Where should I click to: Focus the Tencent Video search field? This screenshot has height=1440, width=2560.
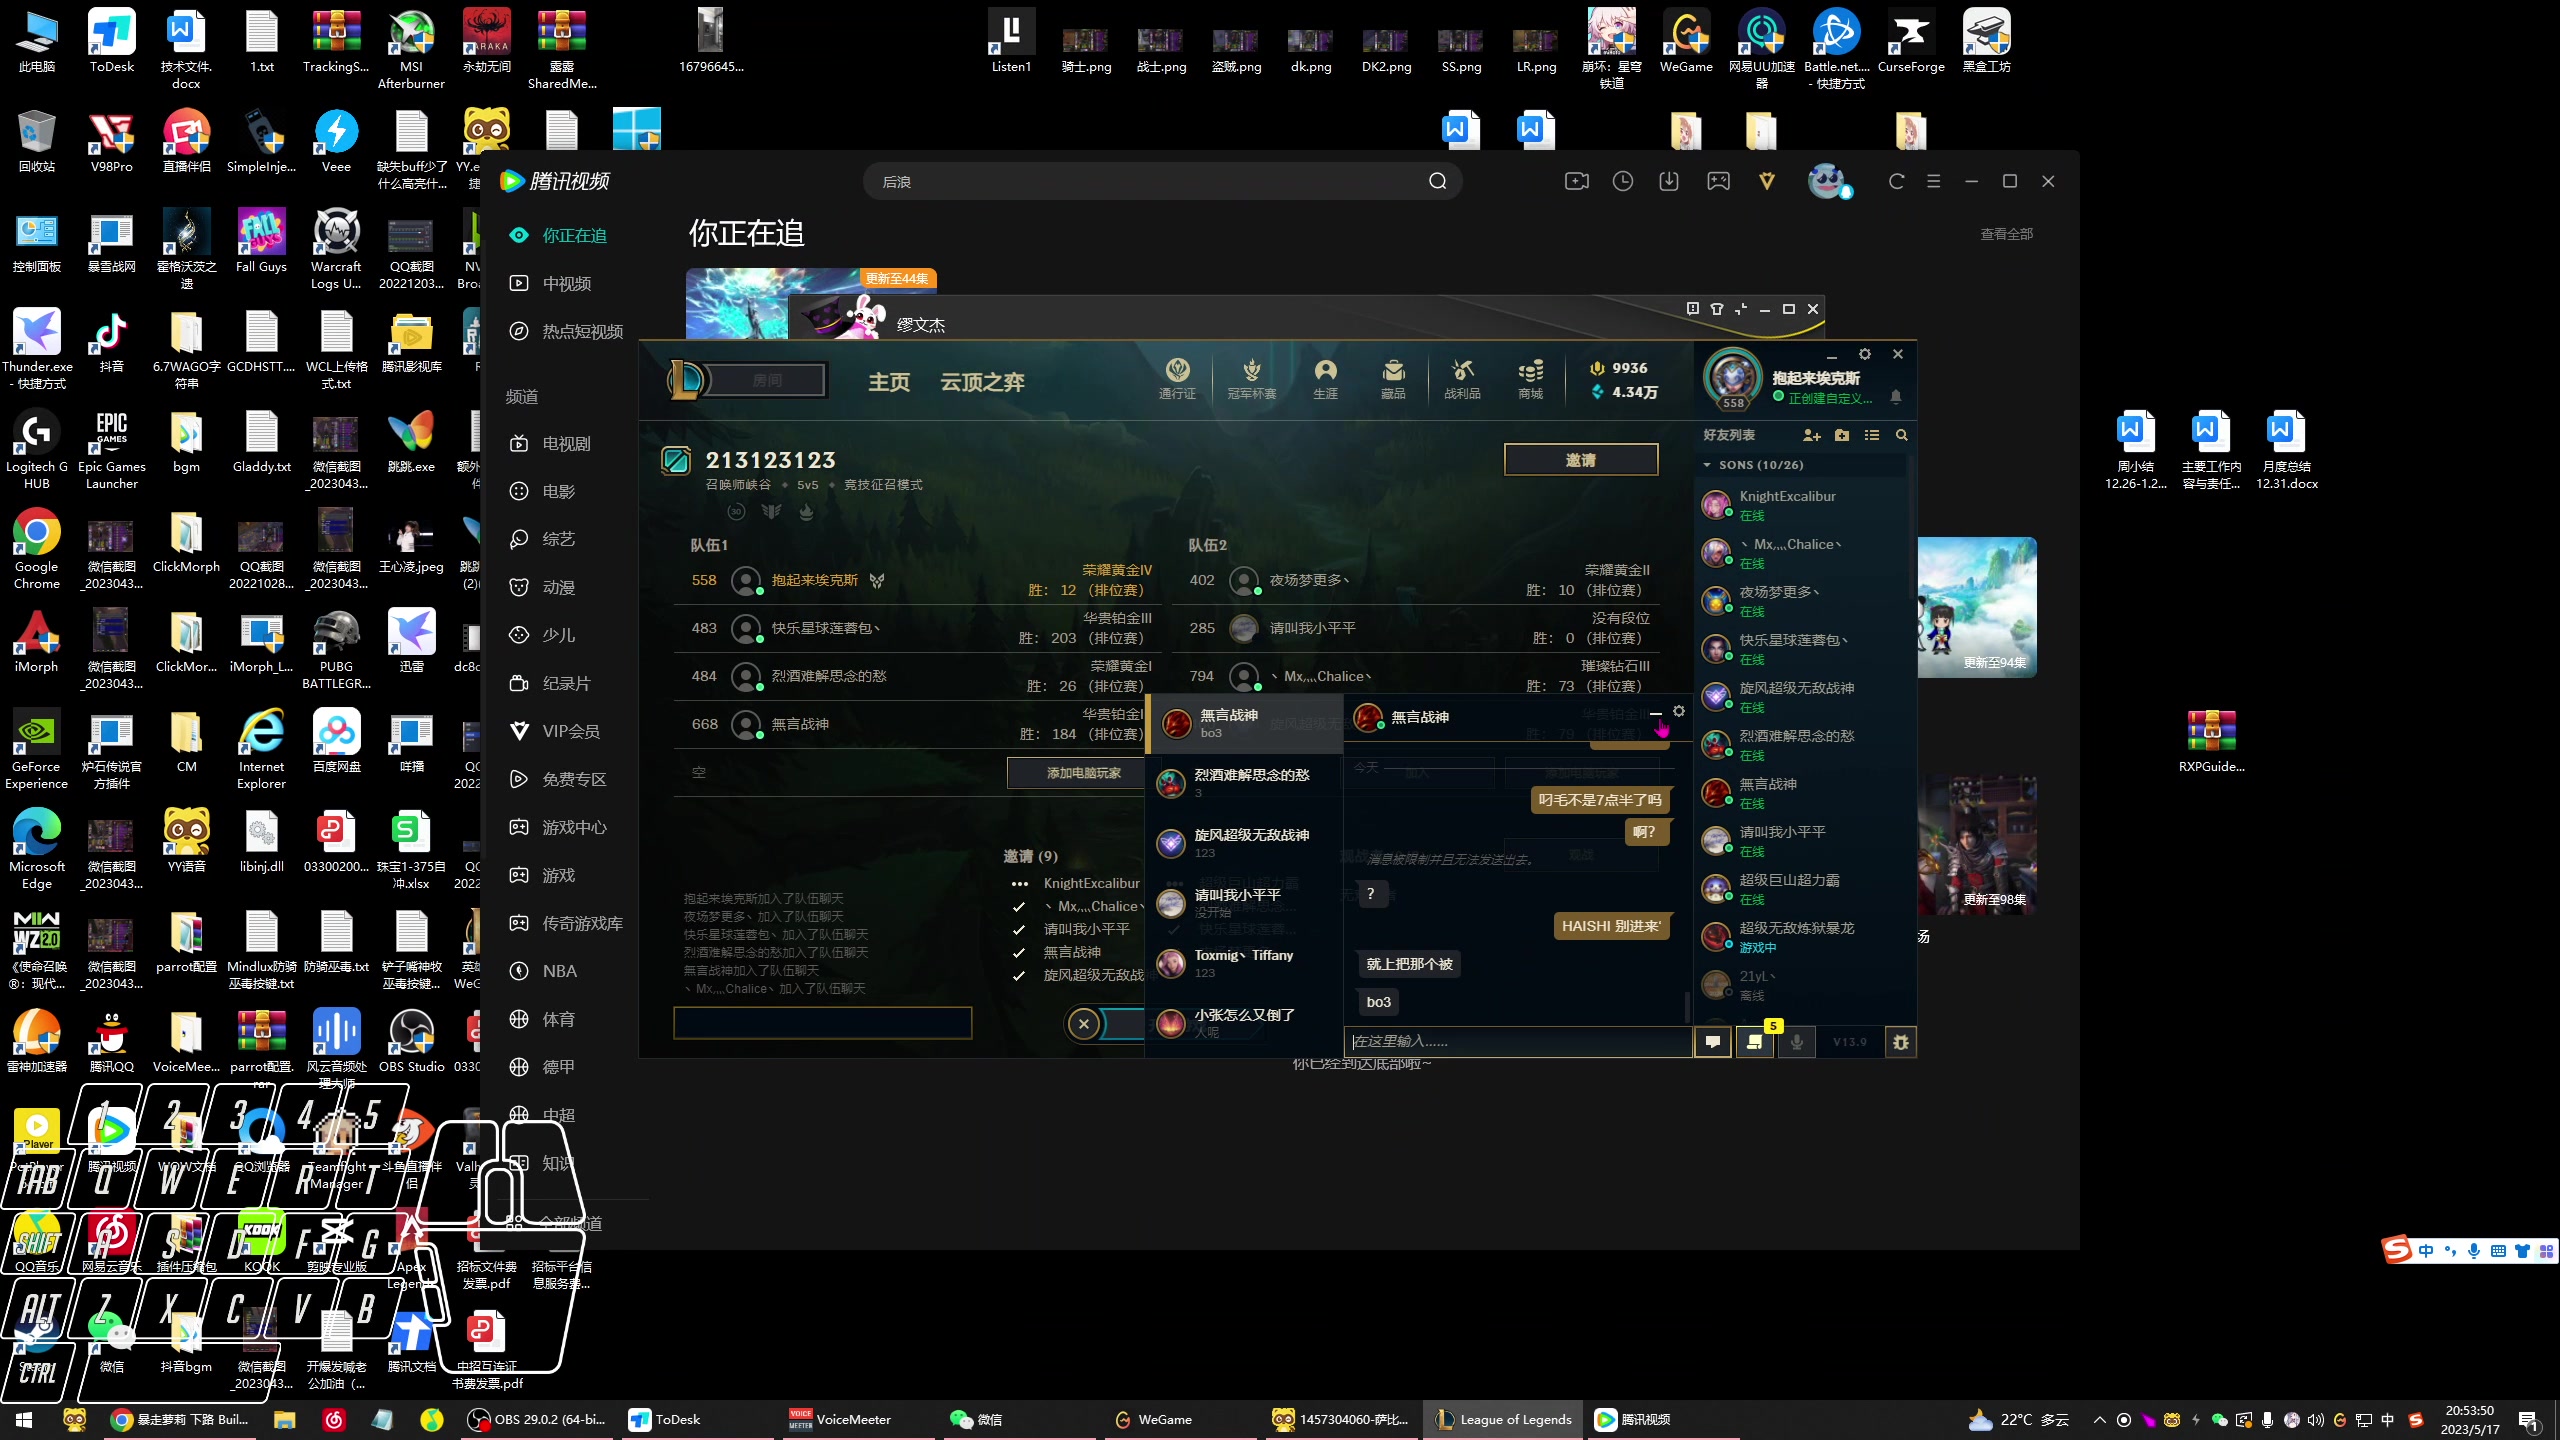coord(1145,181)
